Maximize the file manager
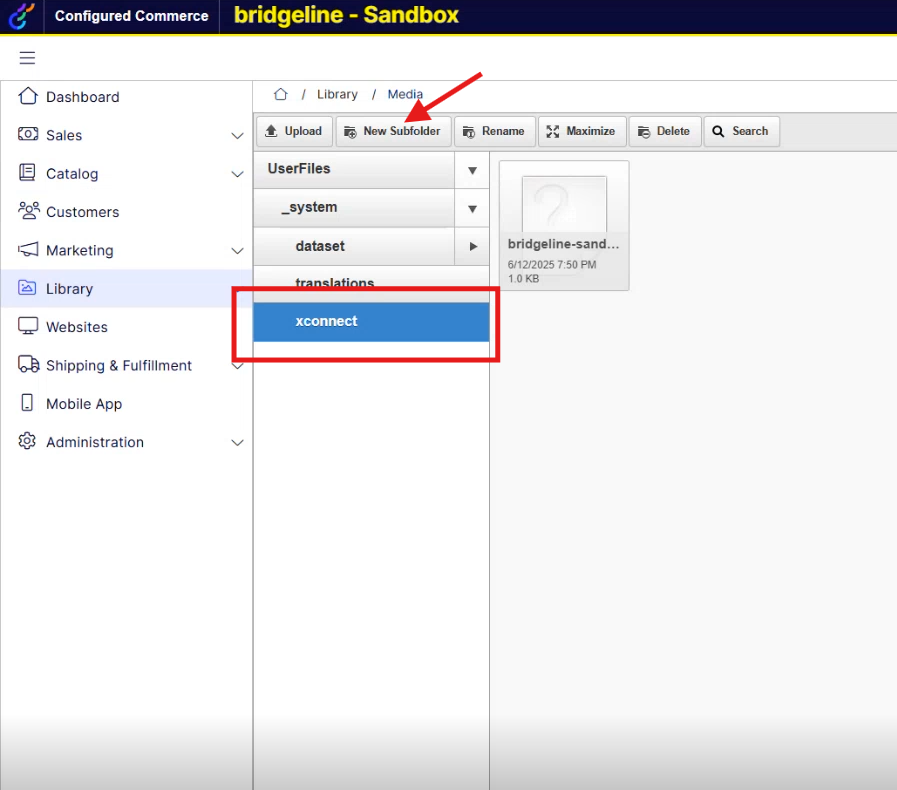Image resolution: width=897 pixels, height=790 pixels. pyautogui.click(x=582, y=131)
